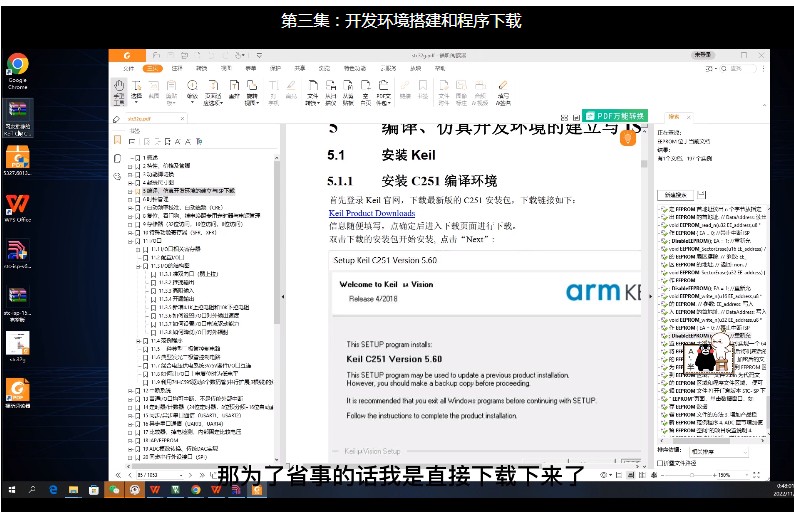The width and height of the screenshot is (794, 512).
Task: Expand the chapter 12 bookmark node
Action: (x=130, y=391)
